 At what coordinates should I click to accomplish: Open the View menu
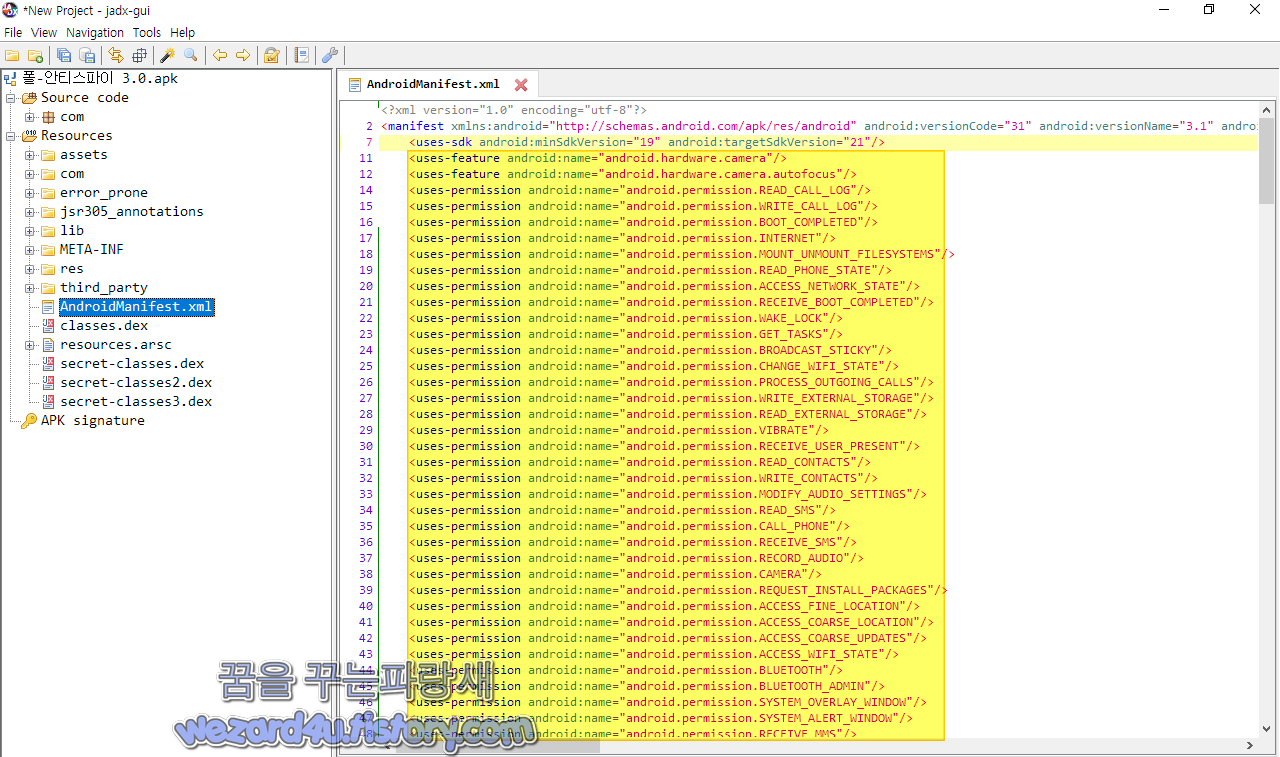click(x=44, y=32)
